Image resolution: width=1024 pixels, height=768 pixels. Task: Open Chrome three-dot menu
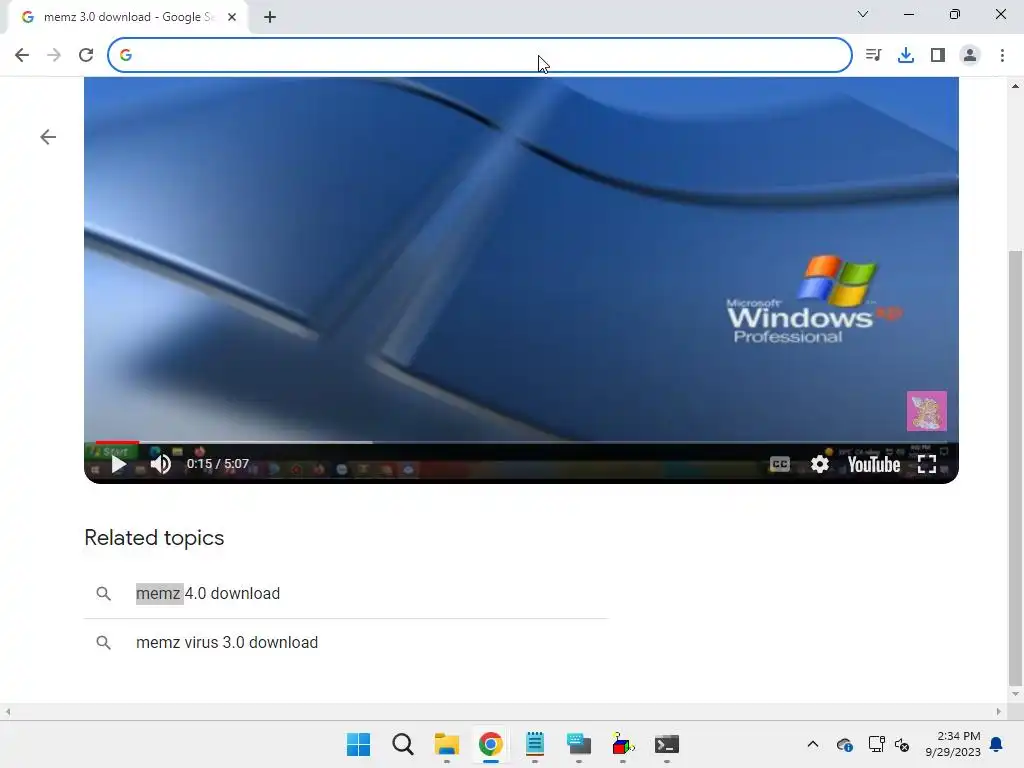tap(1002, 55)
